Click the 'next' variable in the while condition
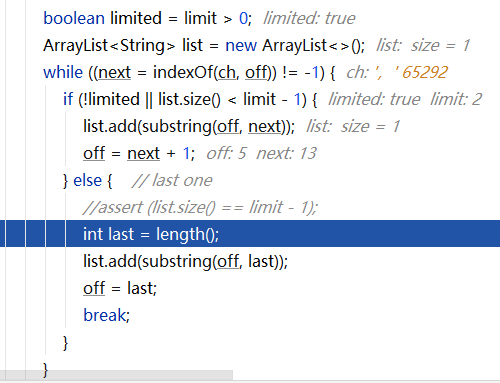 [x=114, y=73]
